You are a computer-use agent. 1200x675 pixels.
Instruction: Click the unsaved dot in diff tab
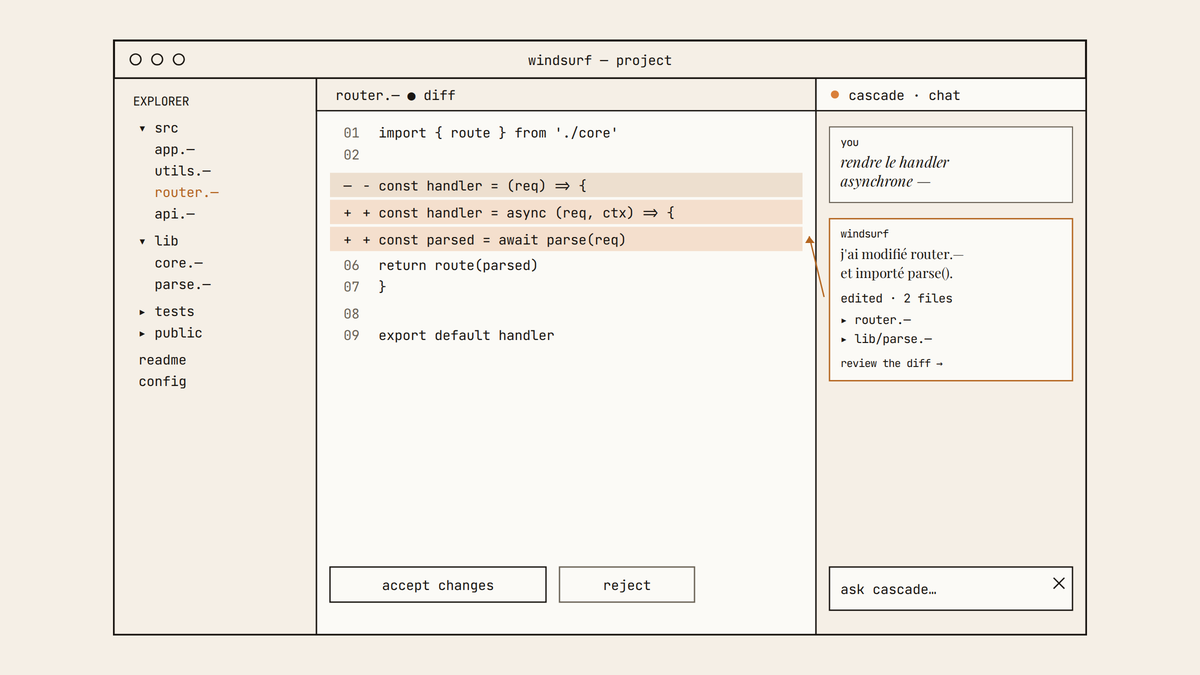(412, 96)
